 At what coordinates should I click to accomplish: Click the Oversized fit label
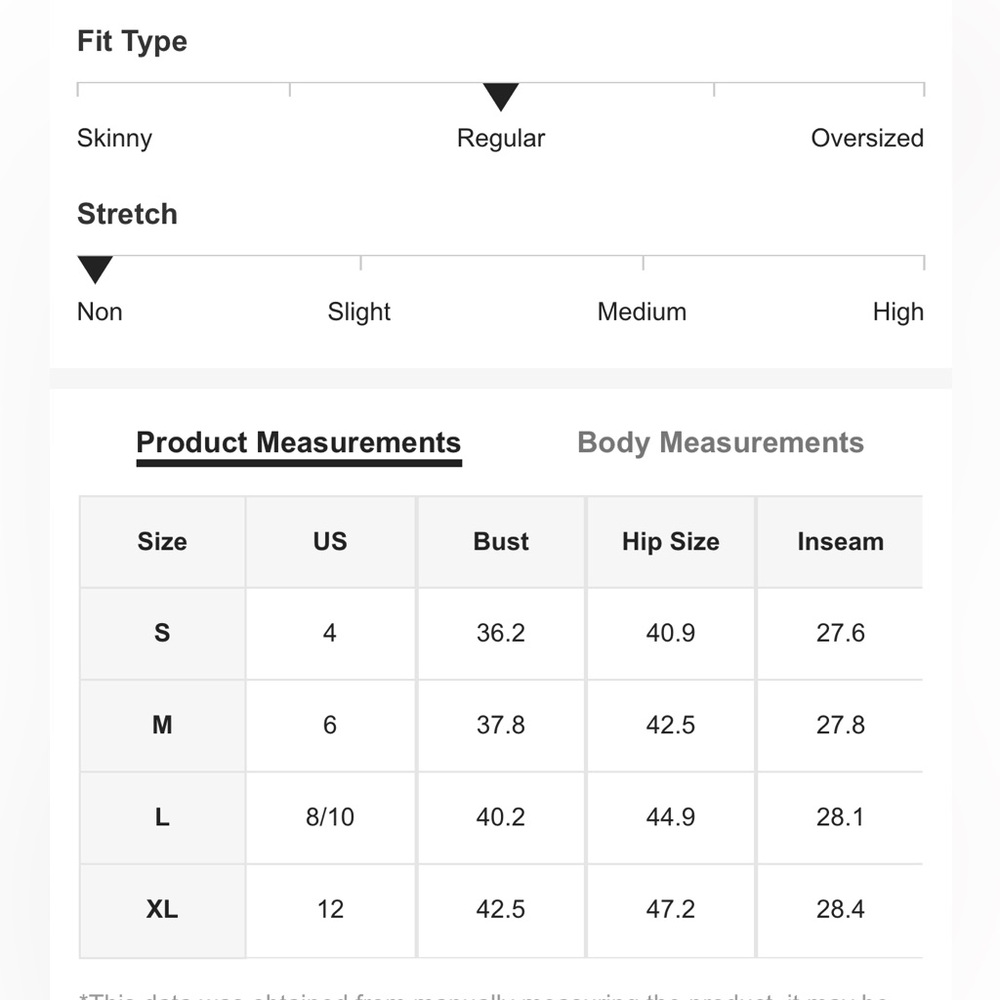click(x=867, y=138)
